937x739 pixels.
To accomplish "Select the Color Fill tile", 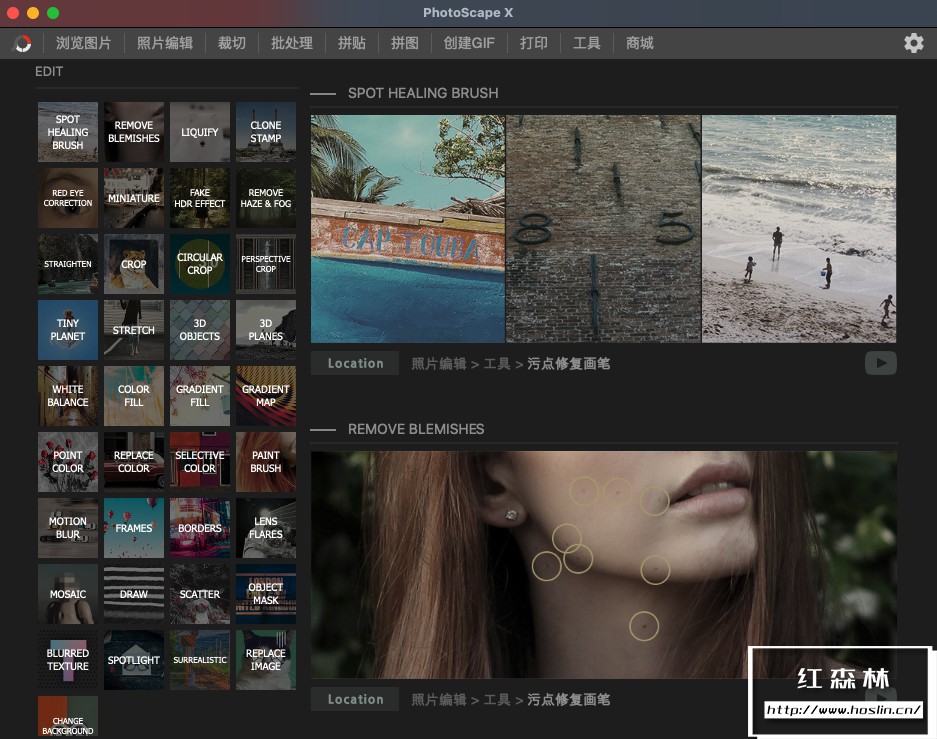I will pyautogui.click(x=134, y=395).
